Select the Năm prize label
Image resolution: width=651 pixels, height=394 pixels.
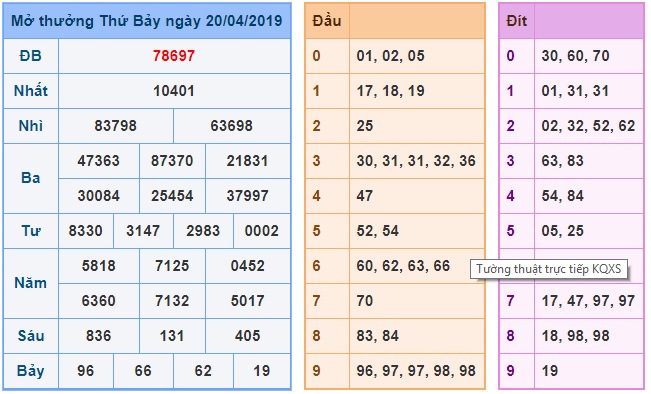(31, 283)
